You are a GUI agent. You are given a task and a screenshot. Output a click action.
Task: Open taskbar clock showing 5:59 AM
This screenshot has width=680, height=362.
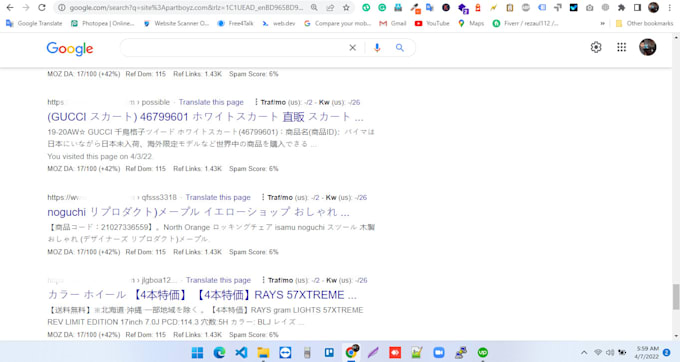pos(647,352)
